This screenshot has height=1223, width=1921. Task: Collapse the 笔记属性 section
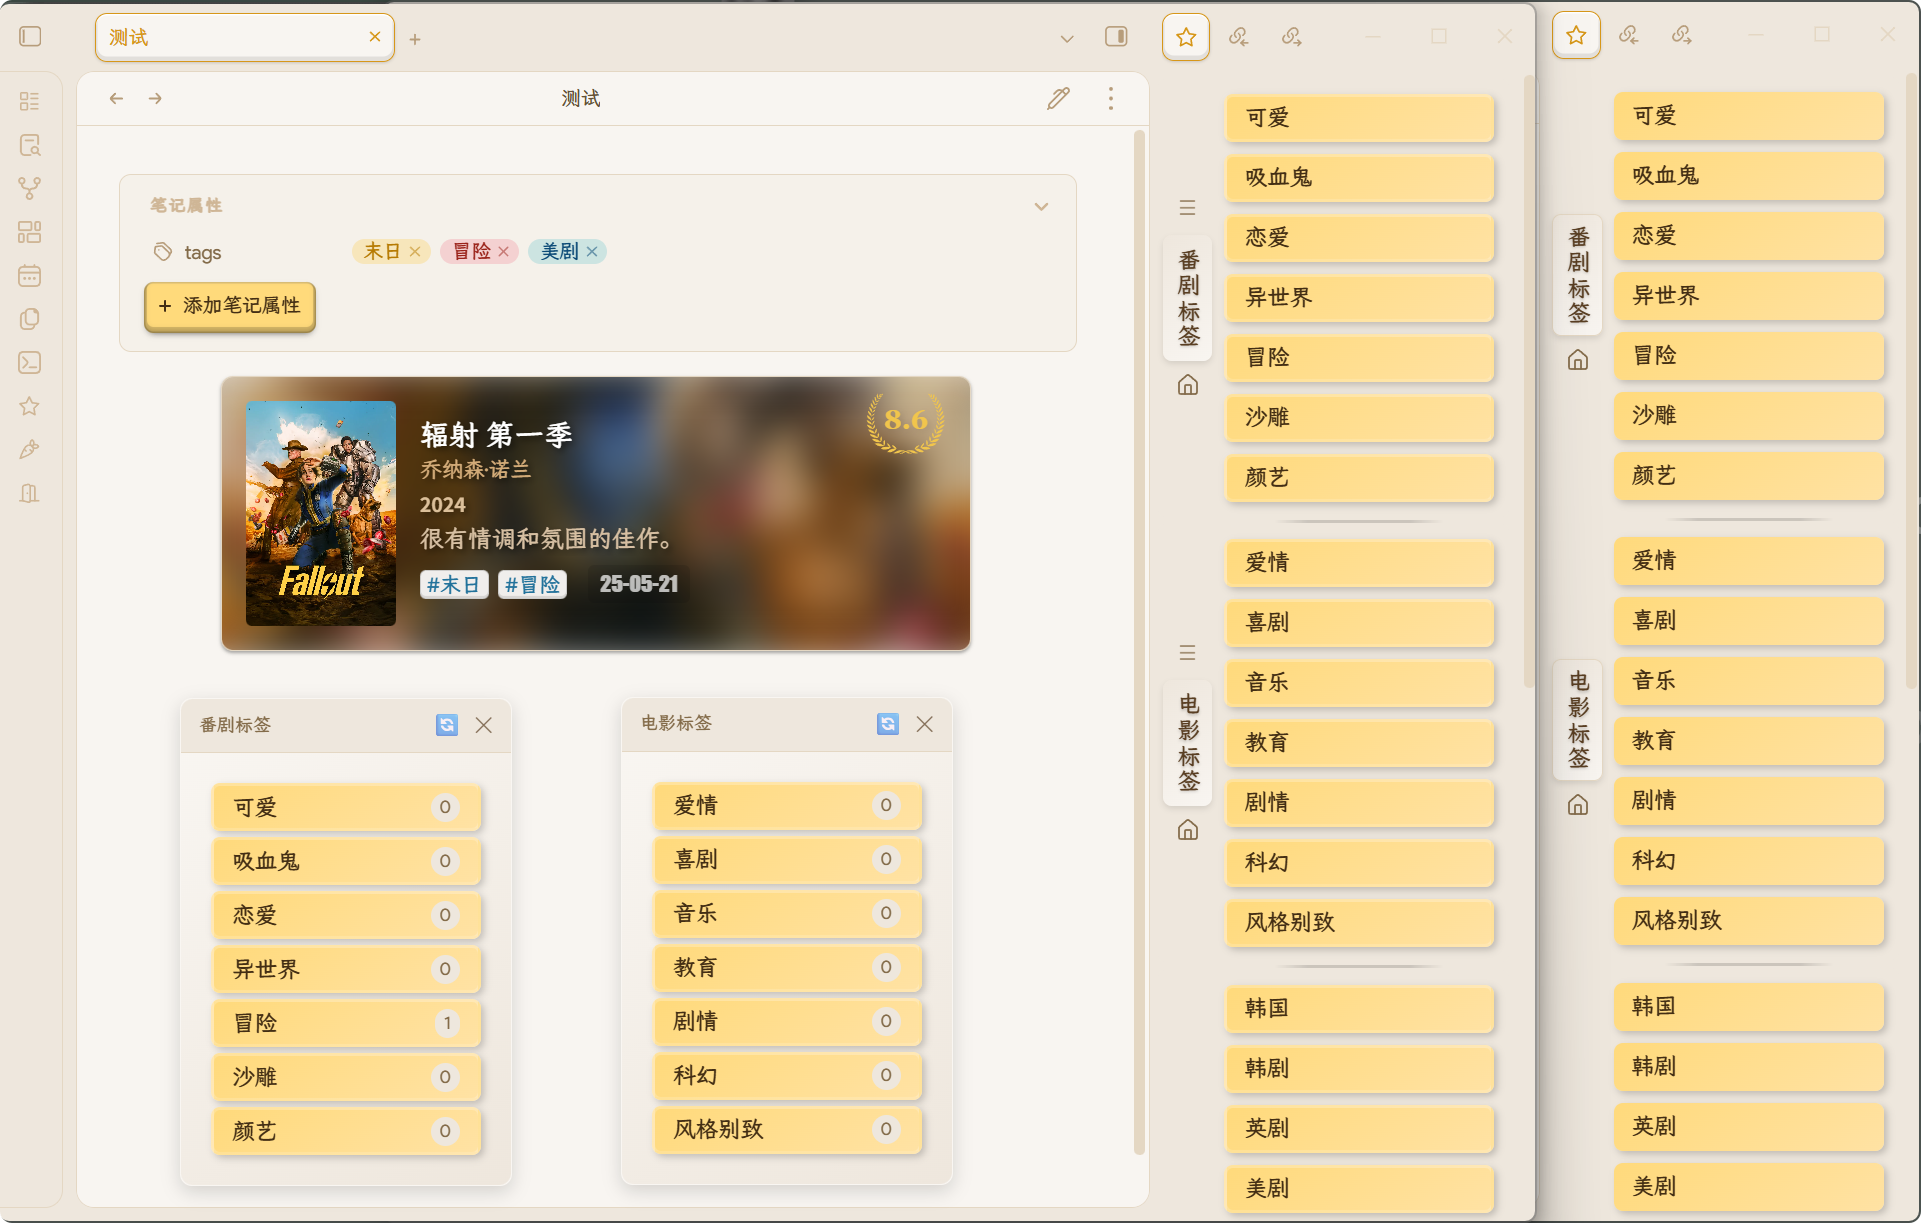(x=1041, y=206)
